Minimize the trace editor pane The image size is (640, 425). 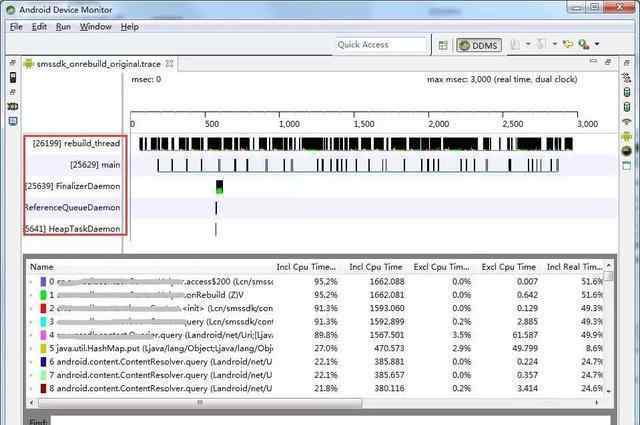[x=593, y=62]
